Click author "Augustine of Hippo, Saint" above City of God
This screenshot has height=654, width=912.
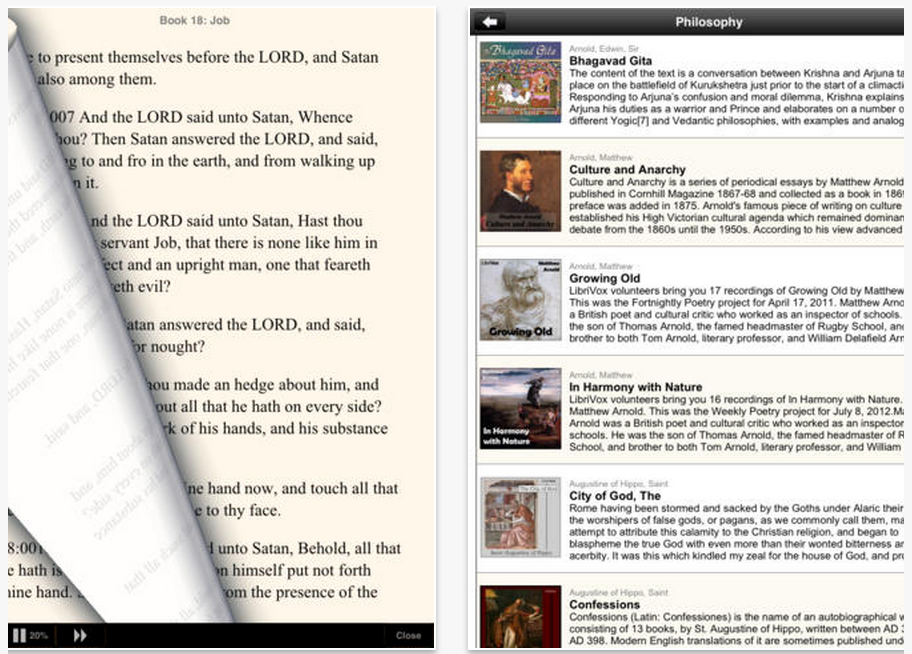click(x=619, y=484)
